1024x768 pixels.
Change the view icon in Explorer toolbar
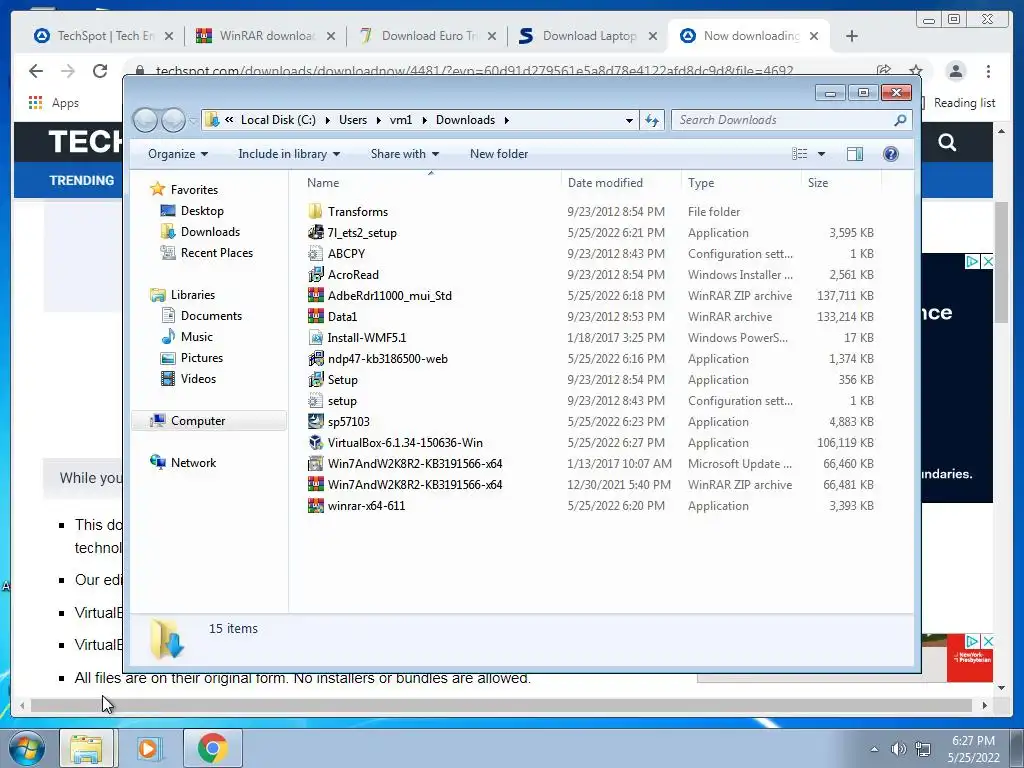799,153
